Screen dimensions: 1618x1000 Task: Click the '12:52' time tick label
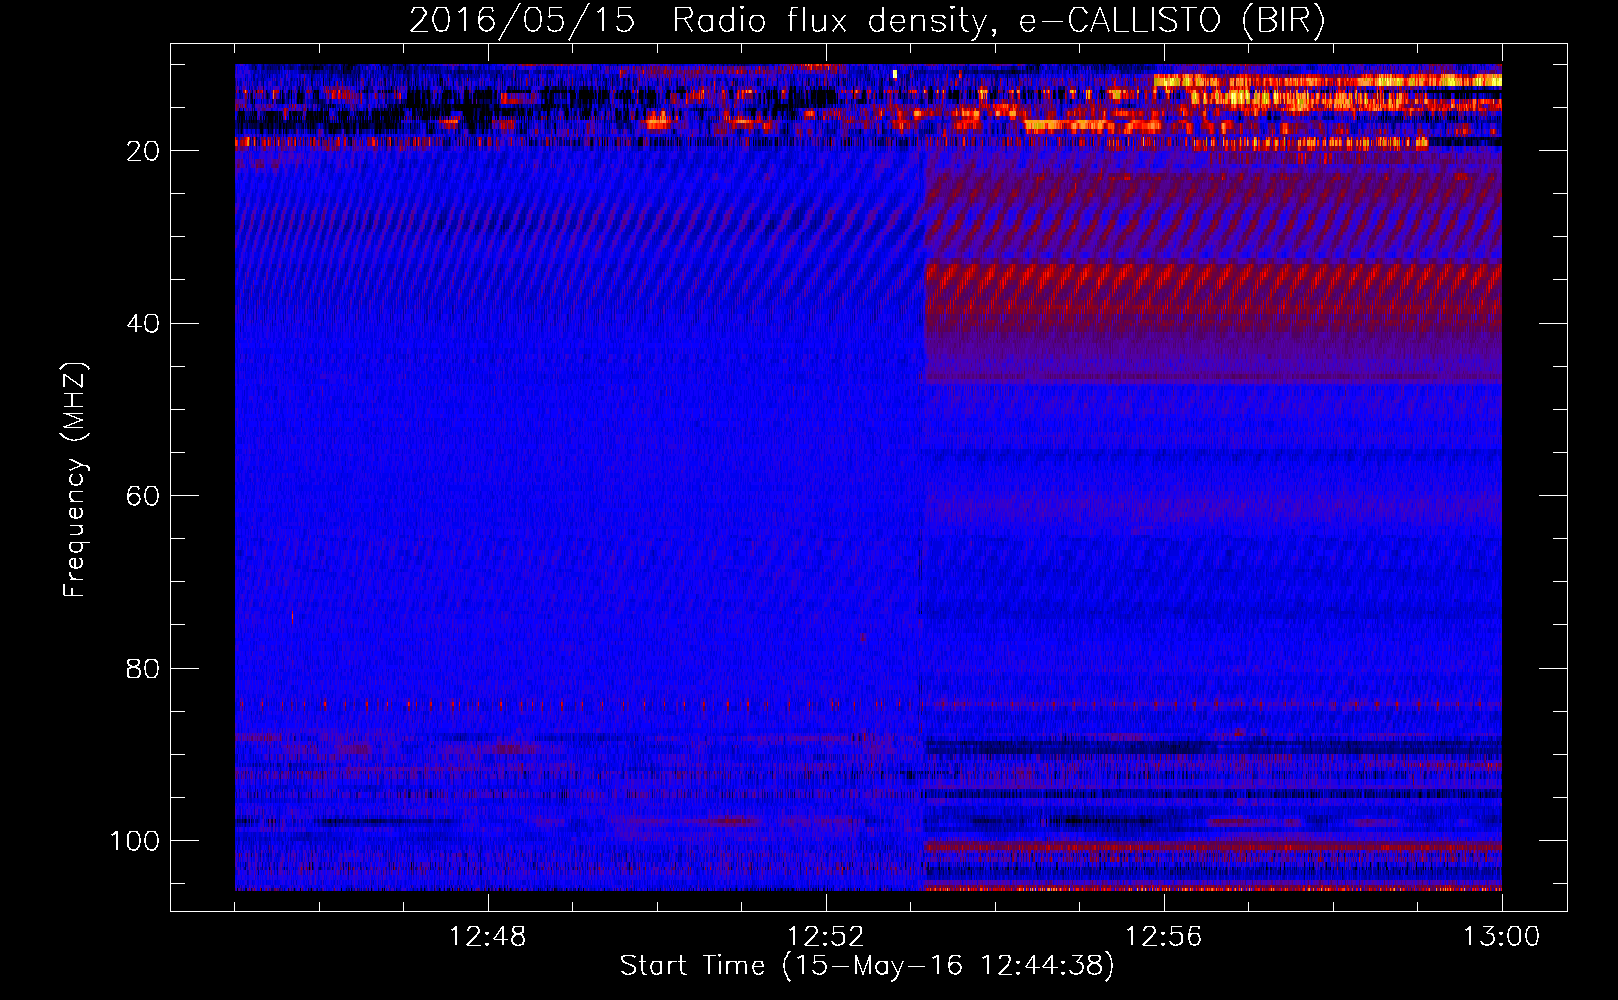pyautogui.click(x=826, y=937)
